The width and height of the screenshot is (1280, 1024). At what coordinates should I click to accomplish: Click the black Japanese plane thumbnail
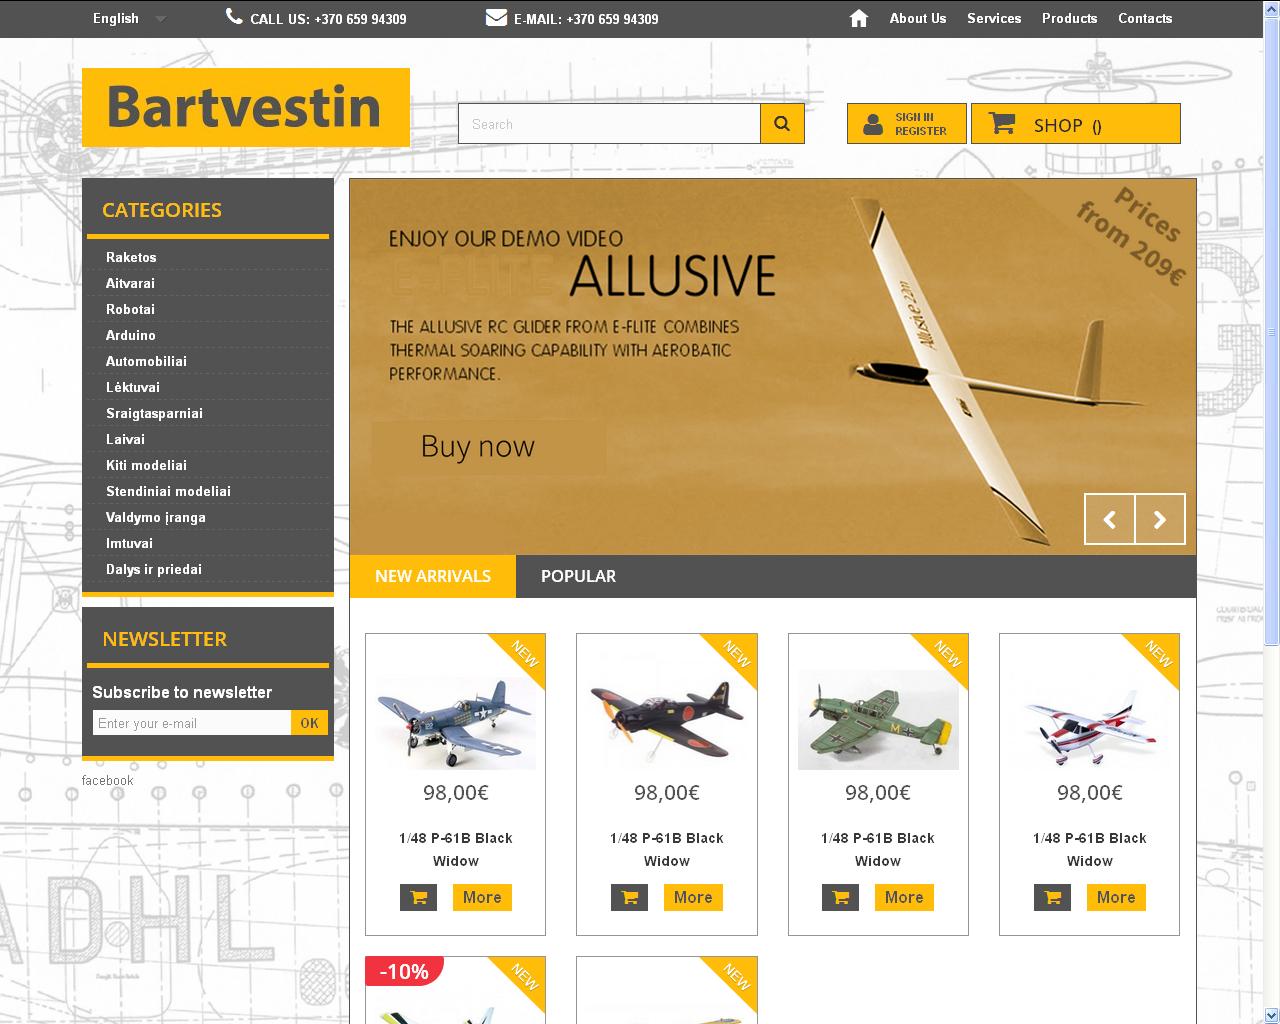click(667, 720)
